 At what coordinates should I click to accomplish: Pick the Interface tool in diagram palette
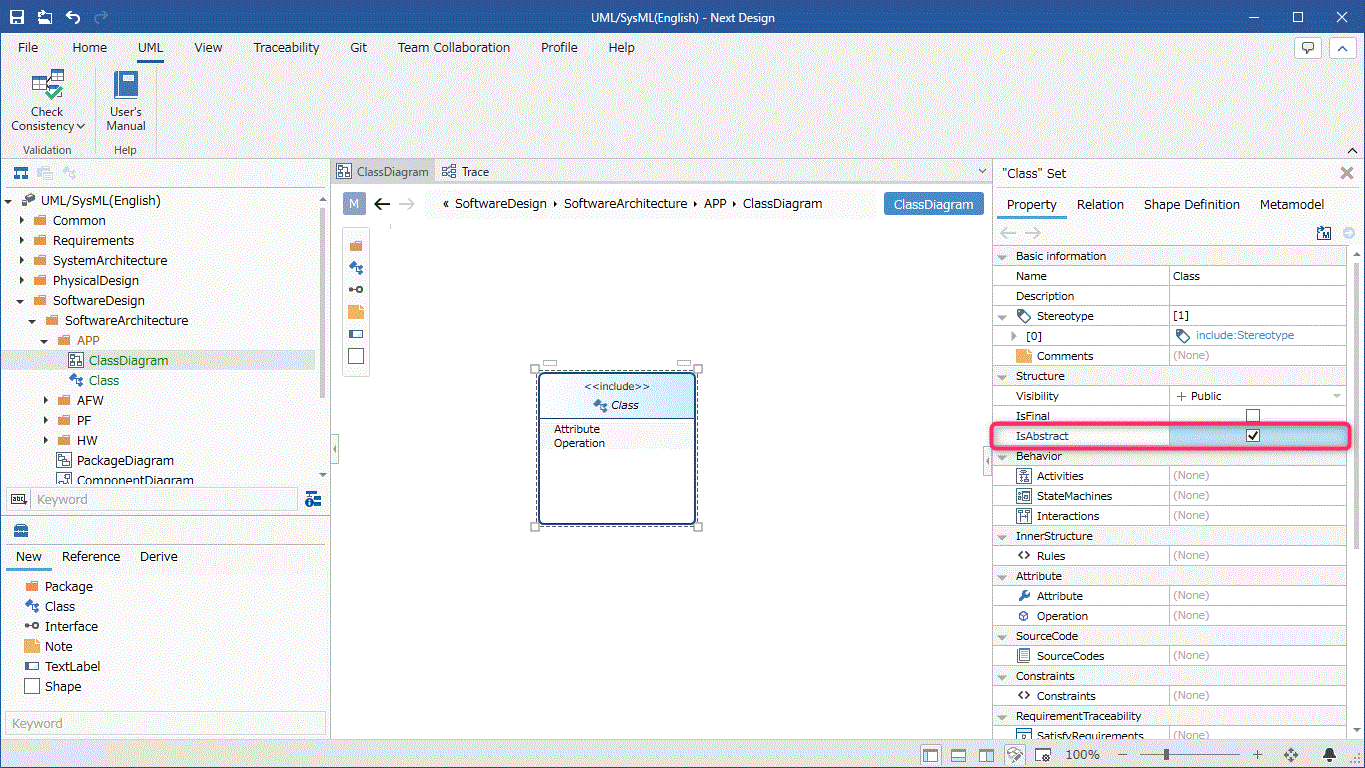(x=356, y=290)
